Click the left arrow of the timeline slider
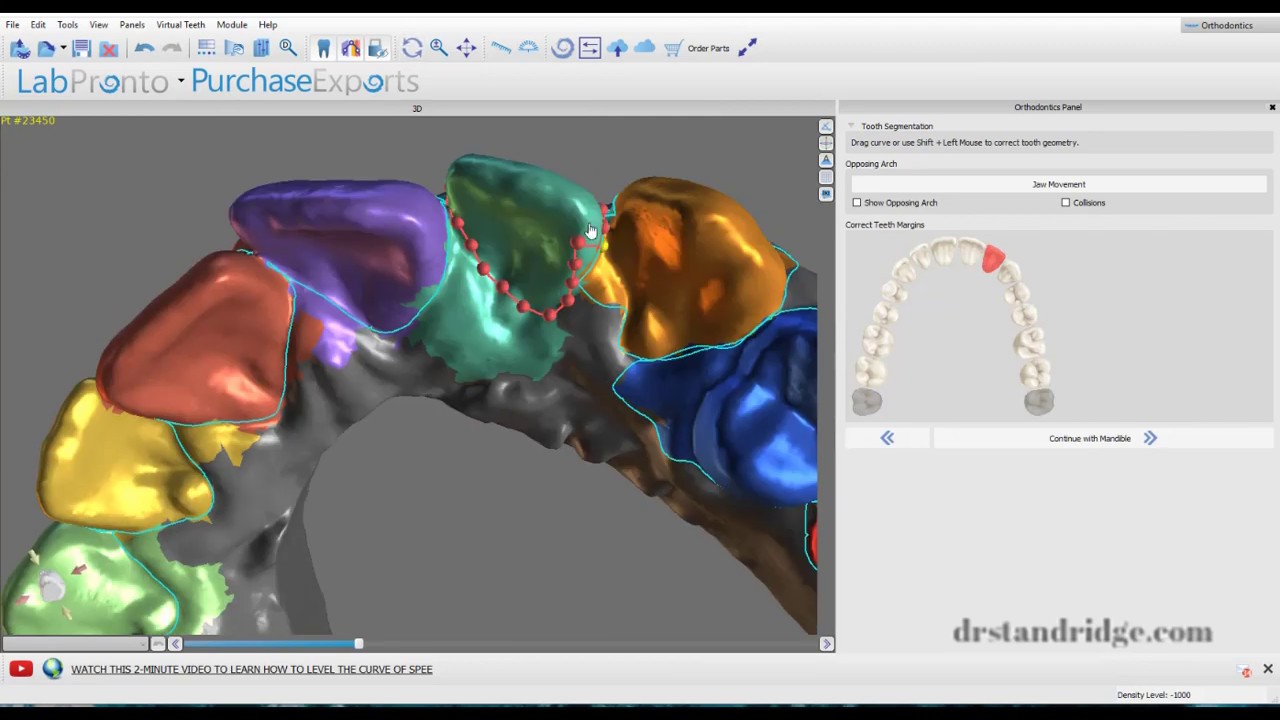 [x=175, y=644]
